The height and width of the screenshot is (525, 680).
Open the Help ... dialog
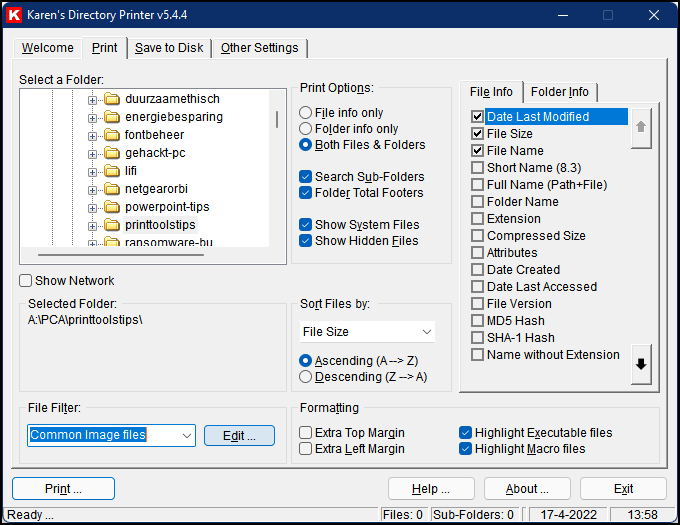pyautogui.click(x=431, y=489)
